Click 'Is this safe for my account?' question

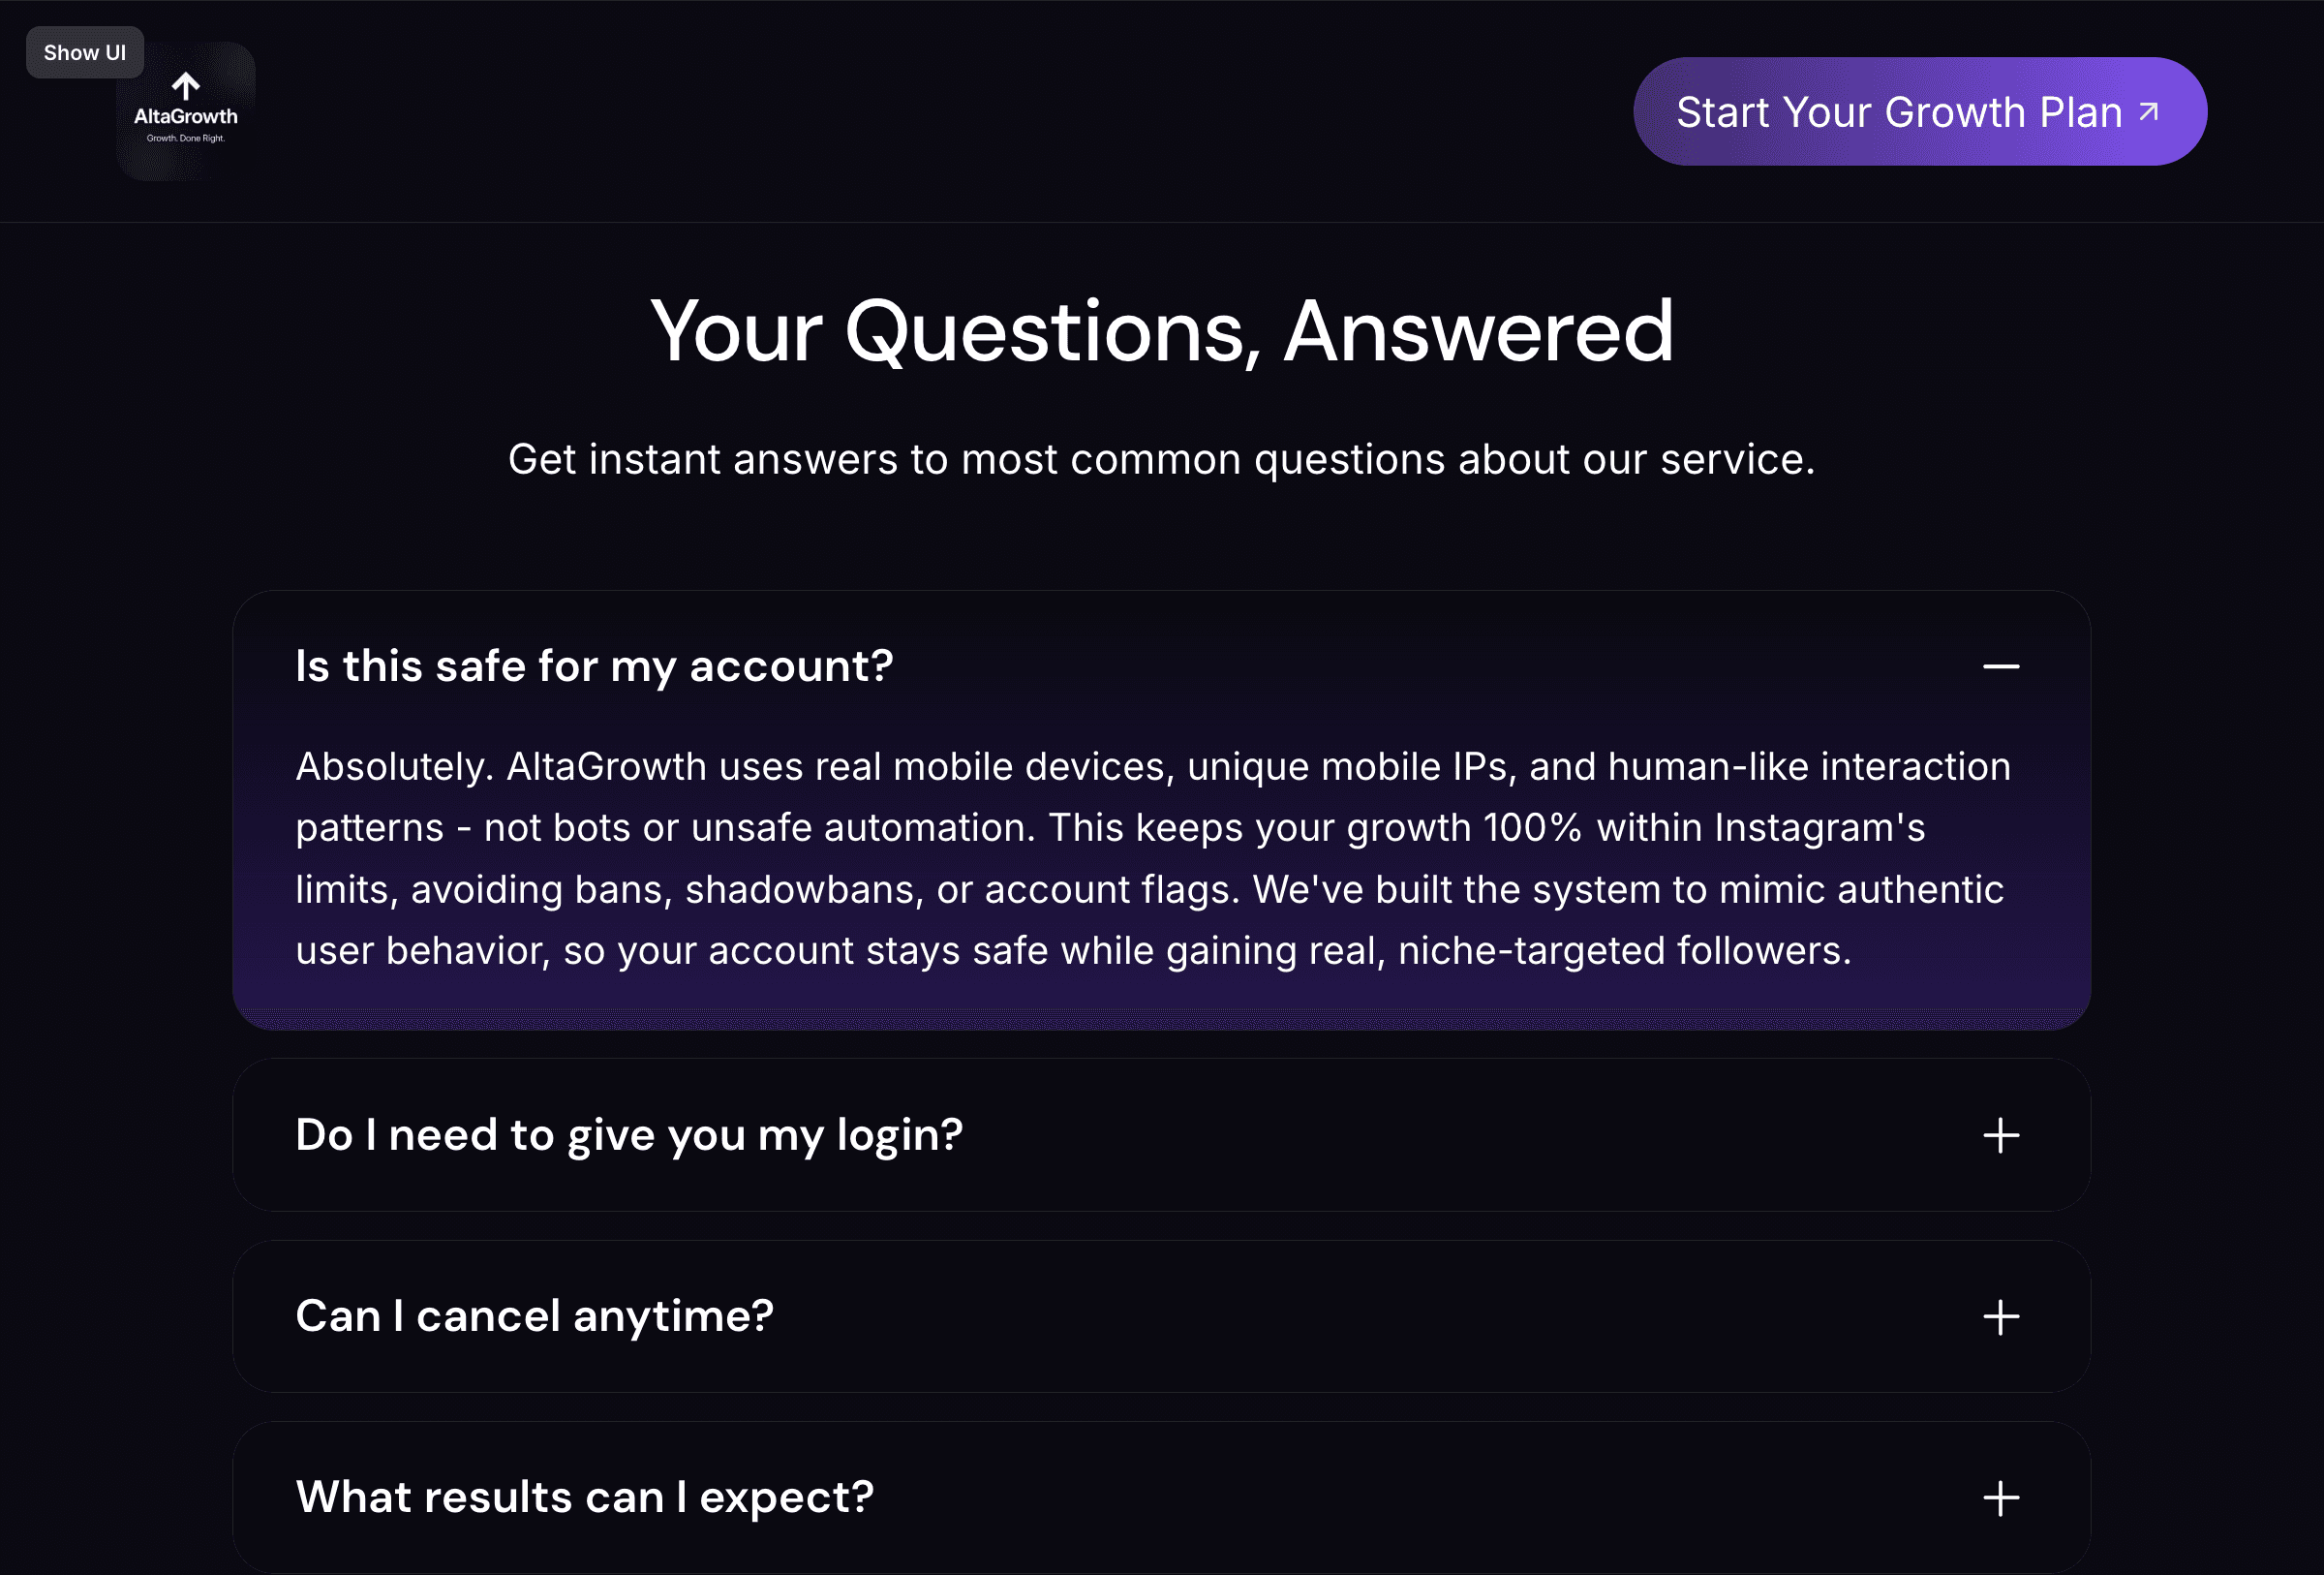[x=594, y=667]
